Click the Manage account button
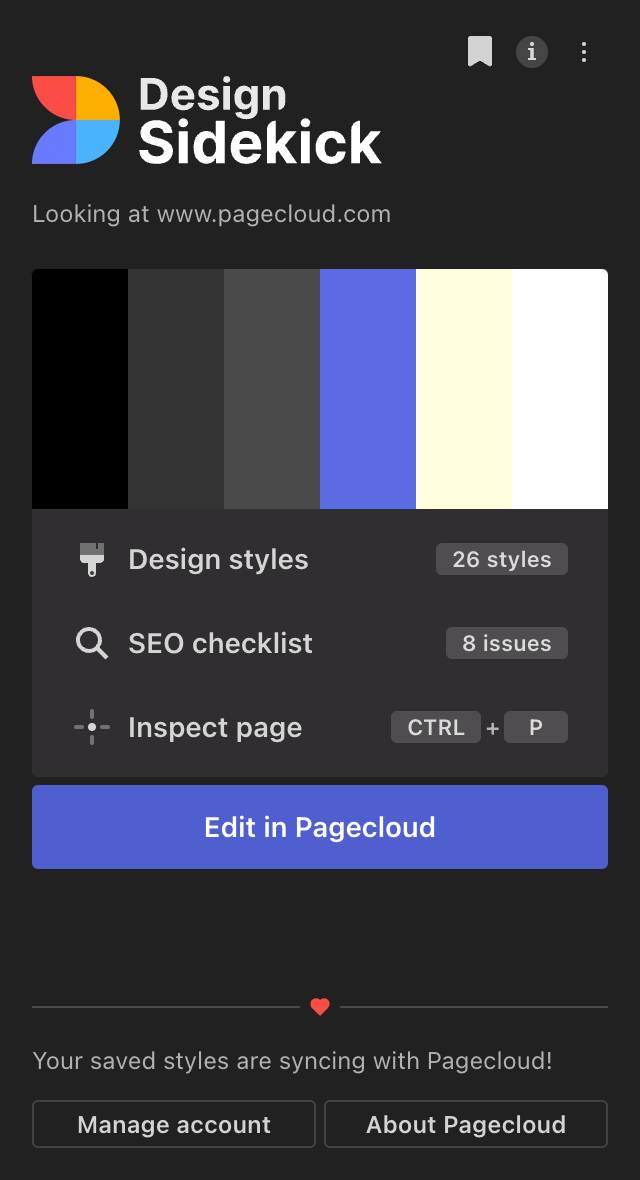640x1180 pixels. [174, 1124]
